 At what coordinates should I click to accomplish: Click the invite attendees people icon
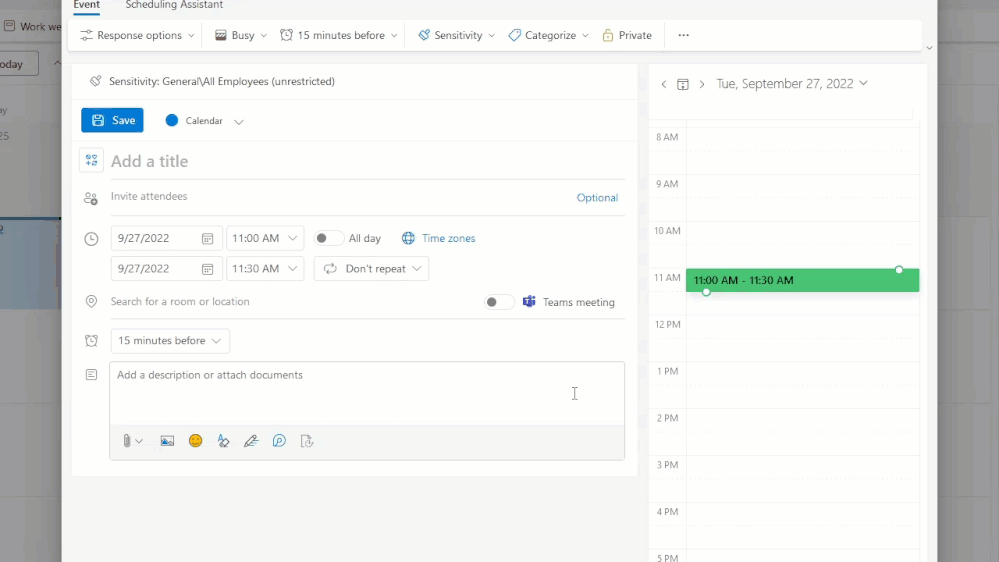coord(91,198)
